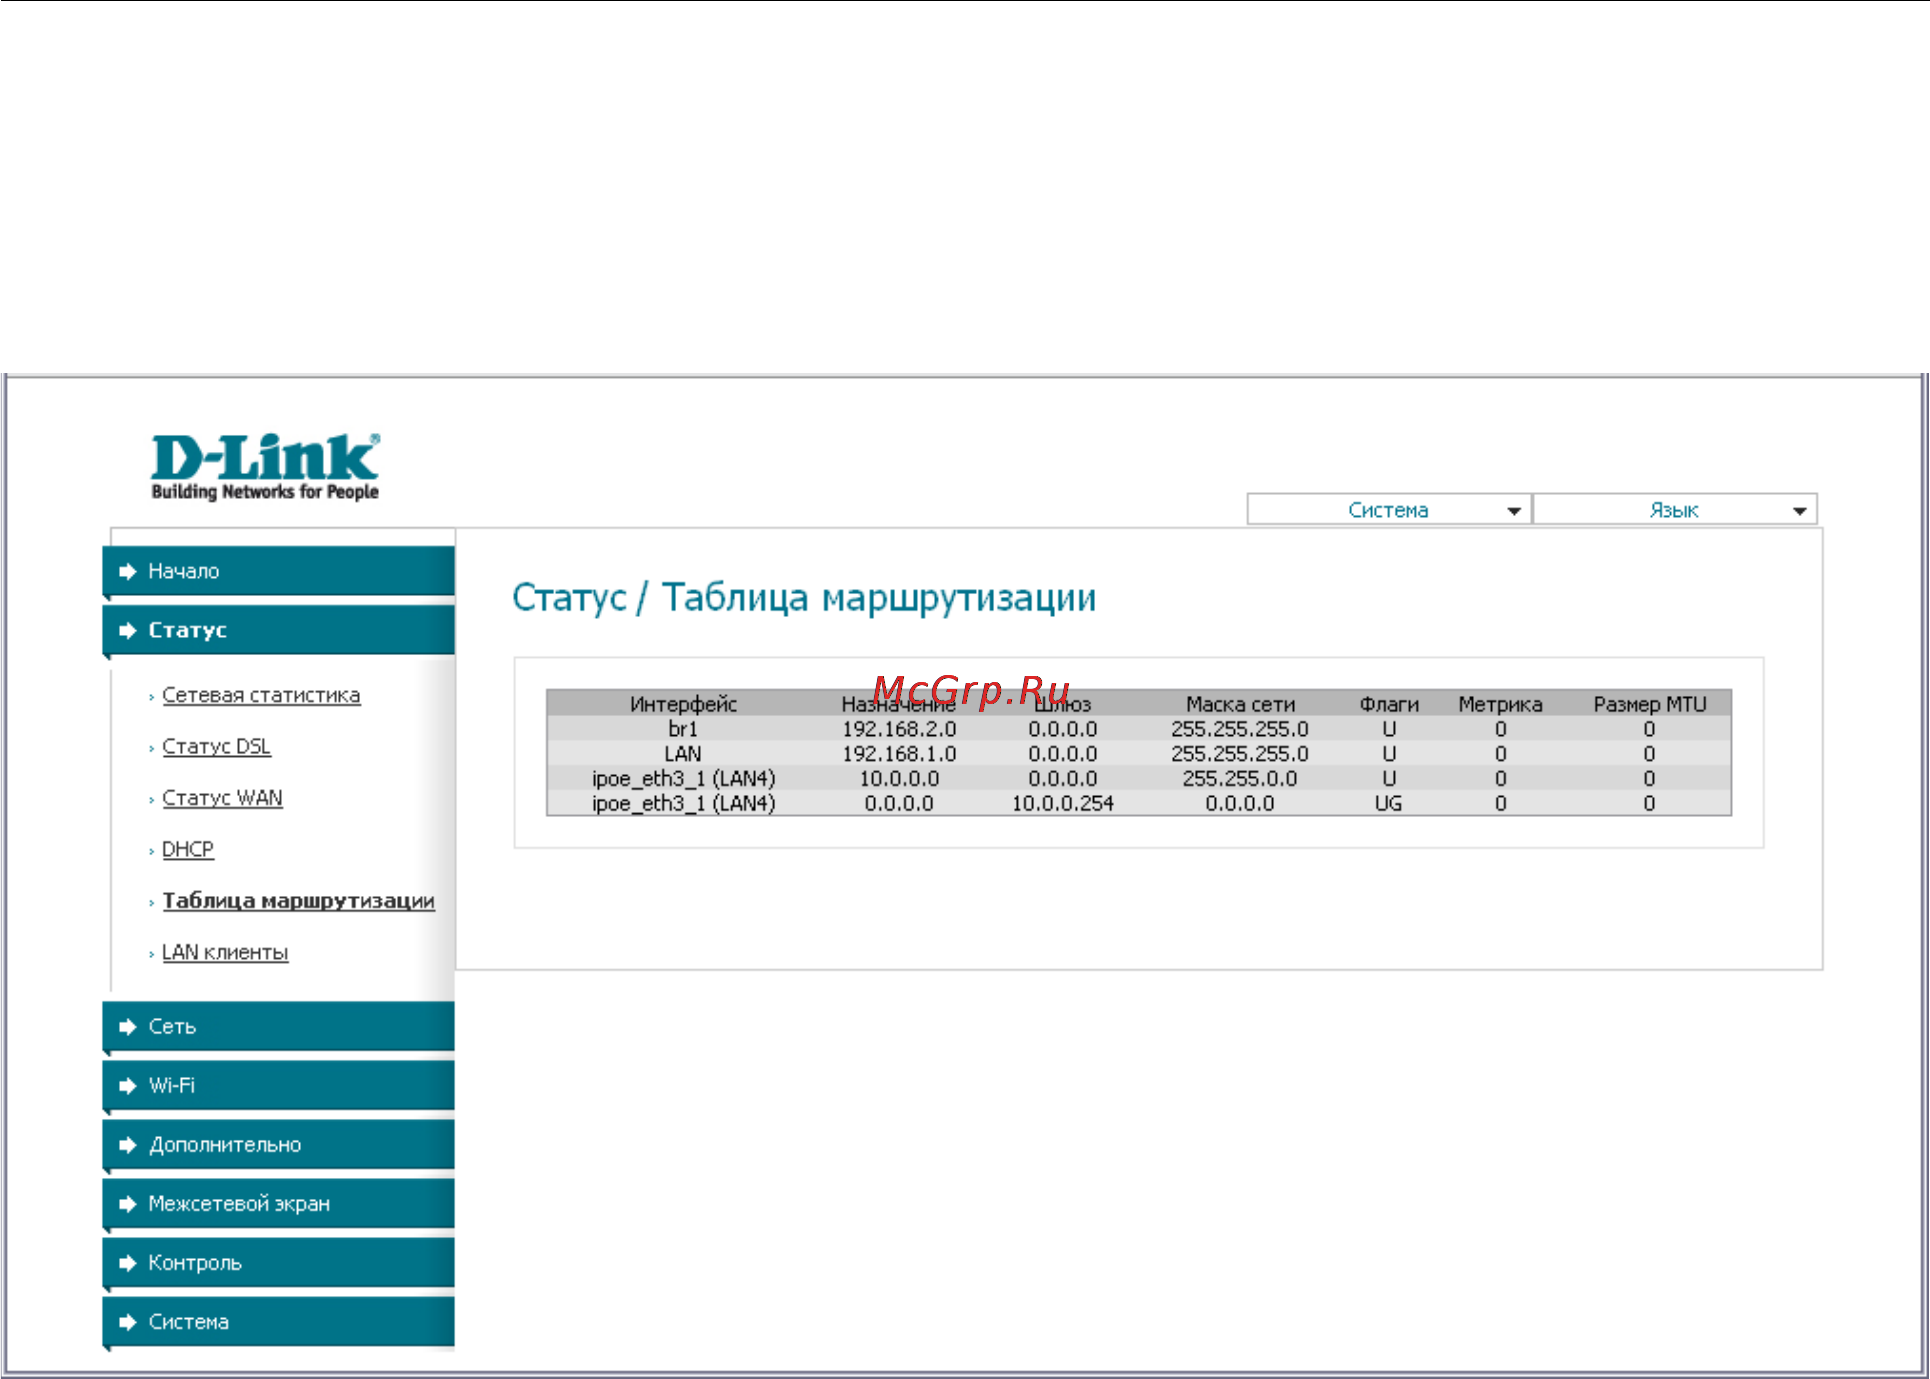
Task: Click arrow icon beside Начало
Action: click(x=127, y=572)
